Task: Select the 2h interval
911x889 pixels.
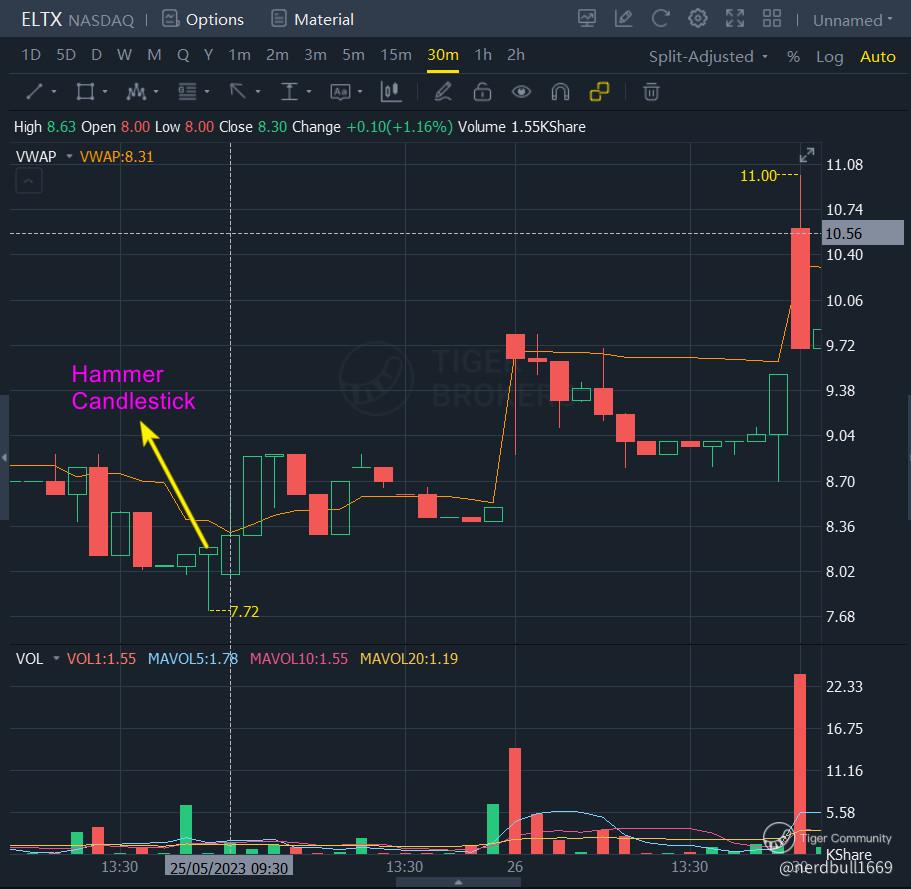Action: tap(515, 55)
